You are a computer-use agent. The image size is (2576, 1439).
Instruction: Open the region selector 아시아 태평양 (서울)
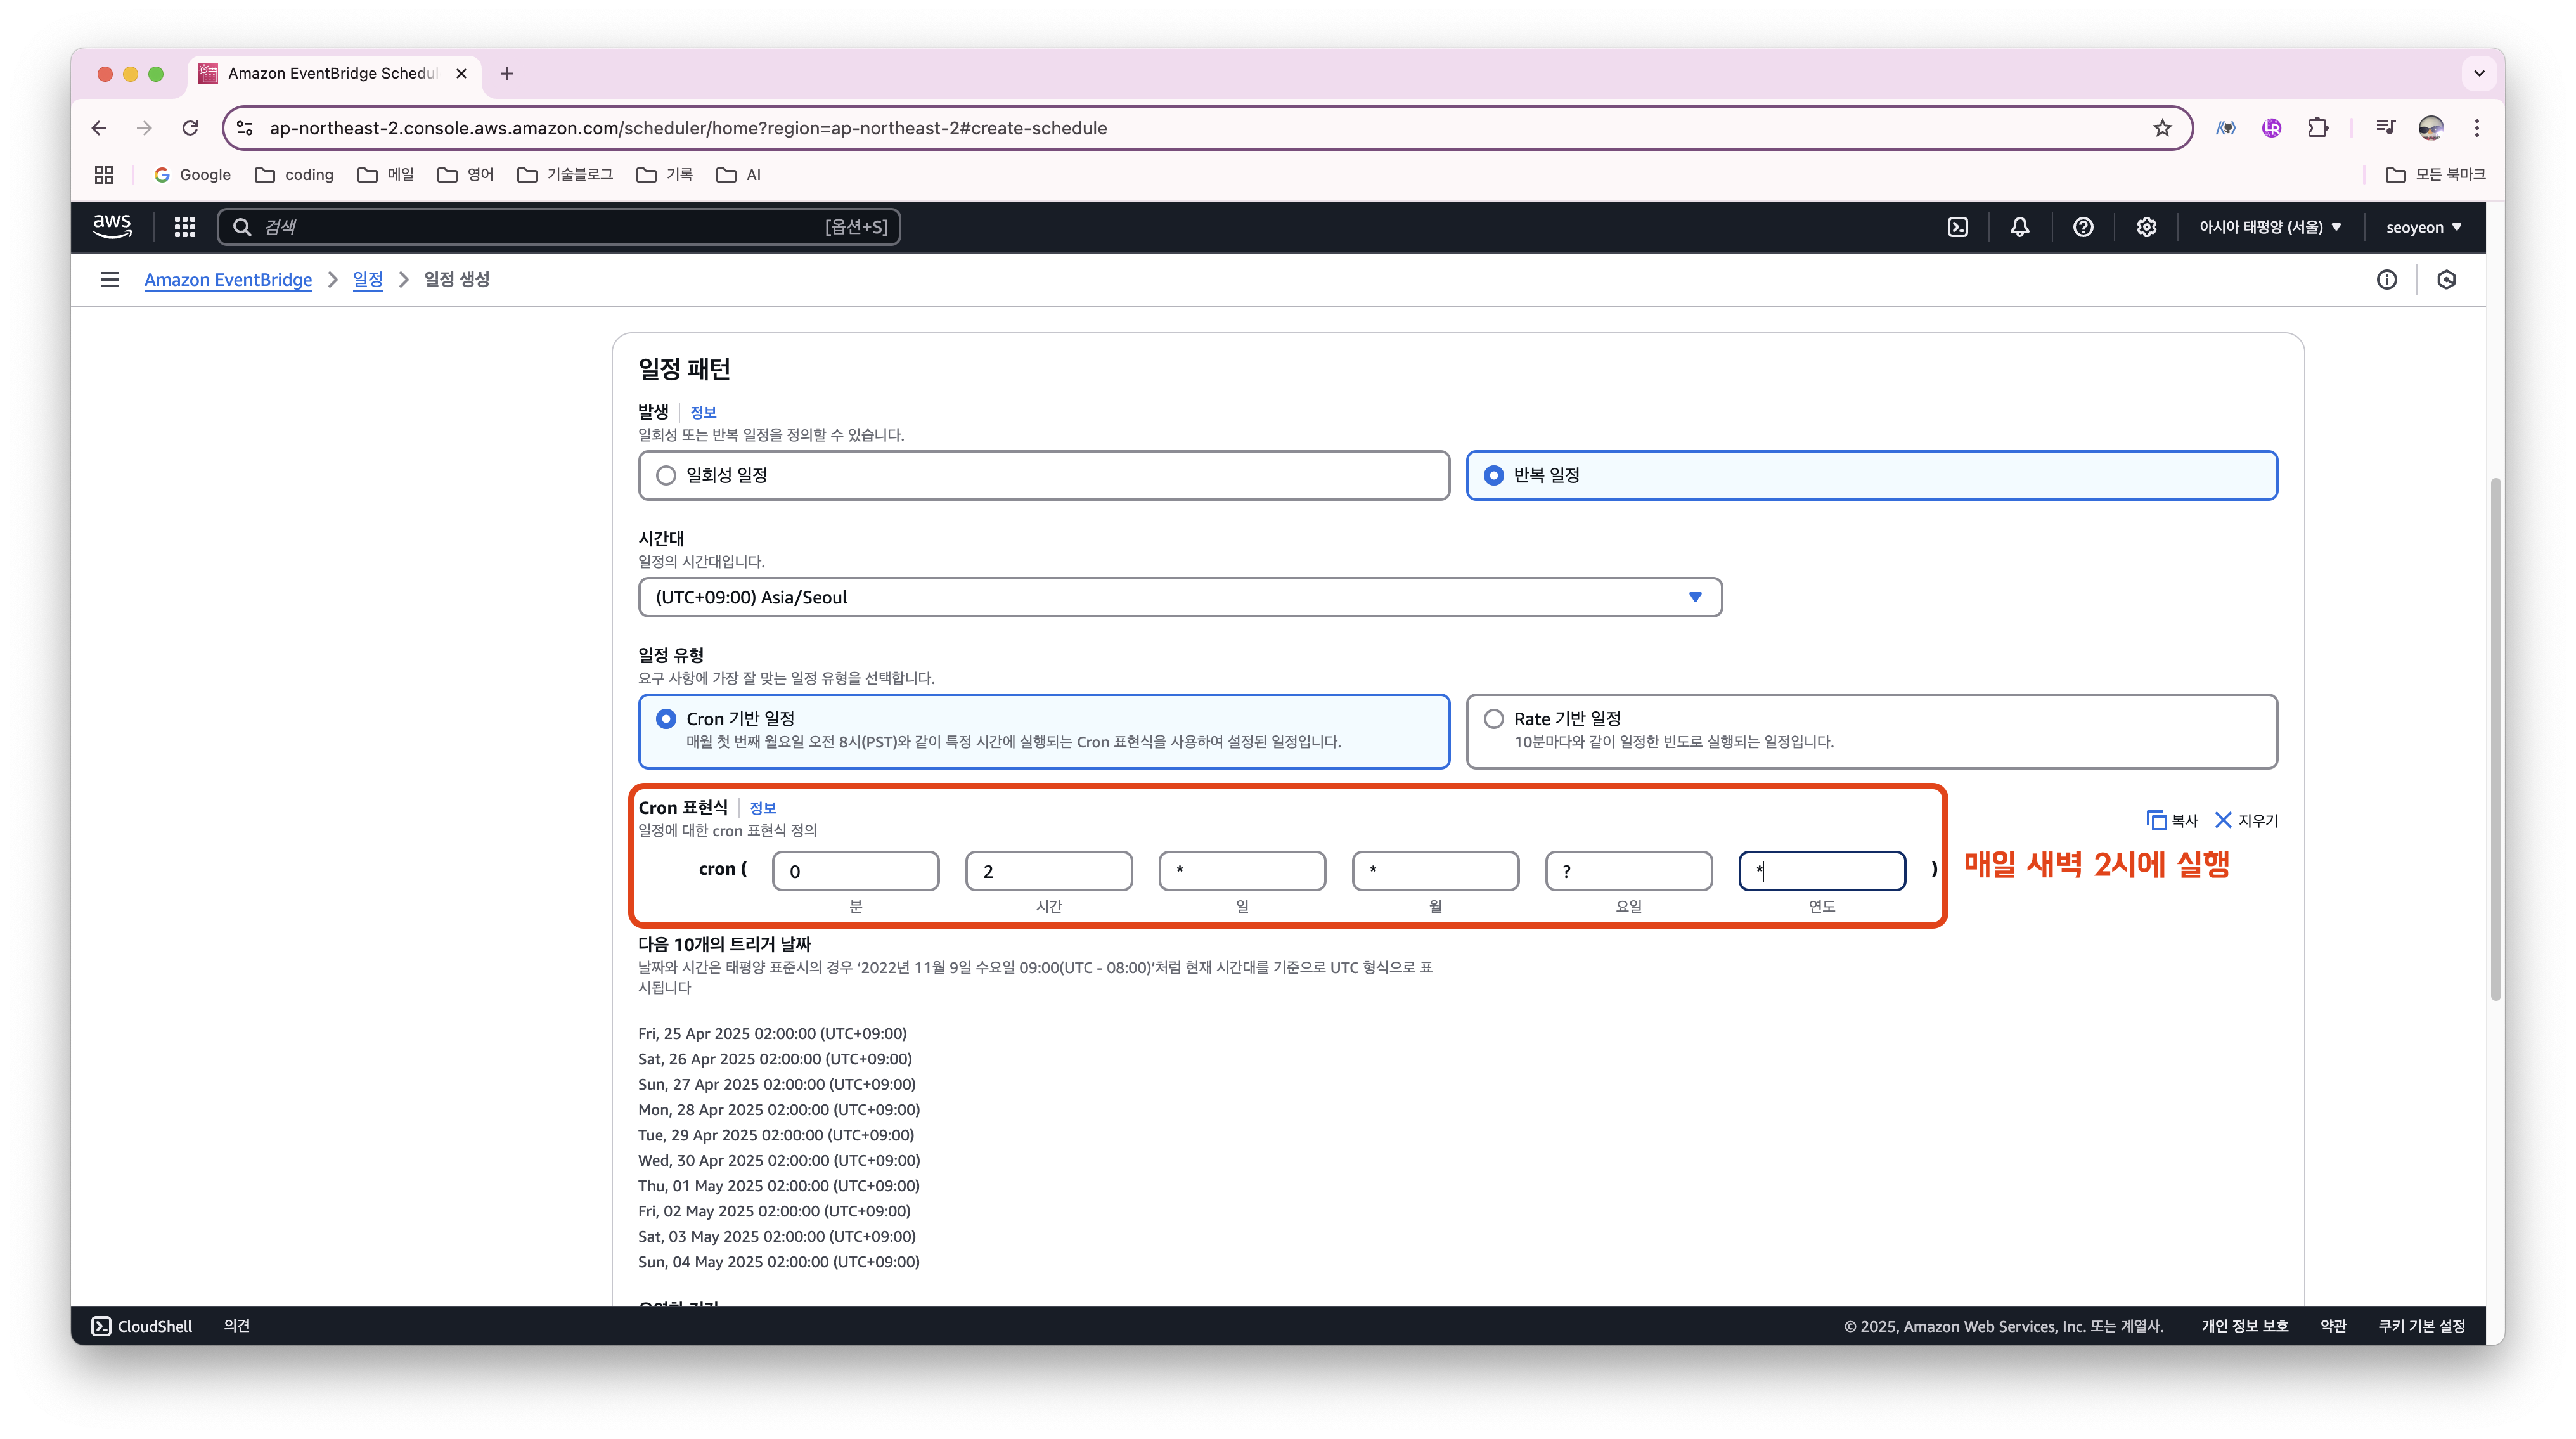pyautogui.click(x=2269, y=227)
